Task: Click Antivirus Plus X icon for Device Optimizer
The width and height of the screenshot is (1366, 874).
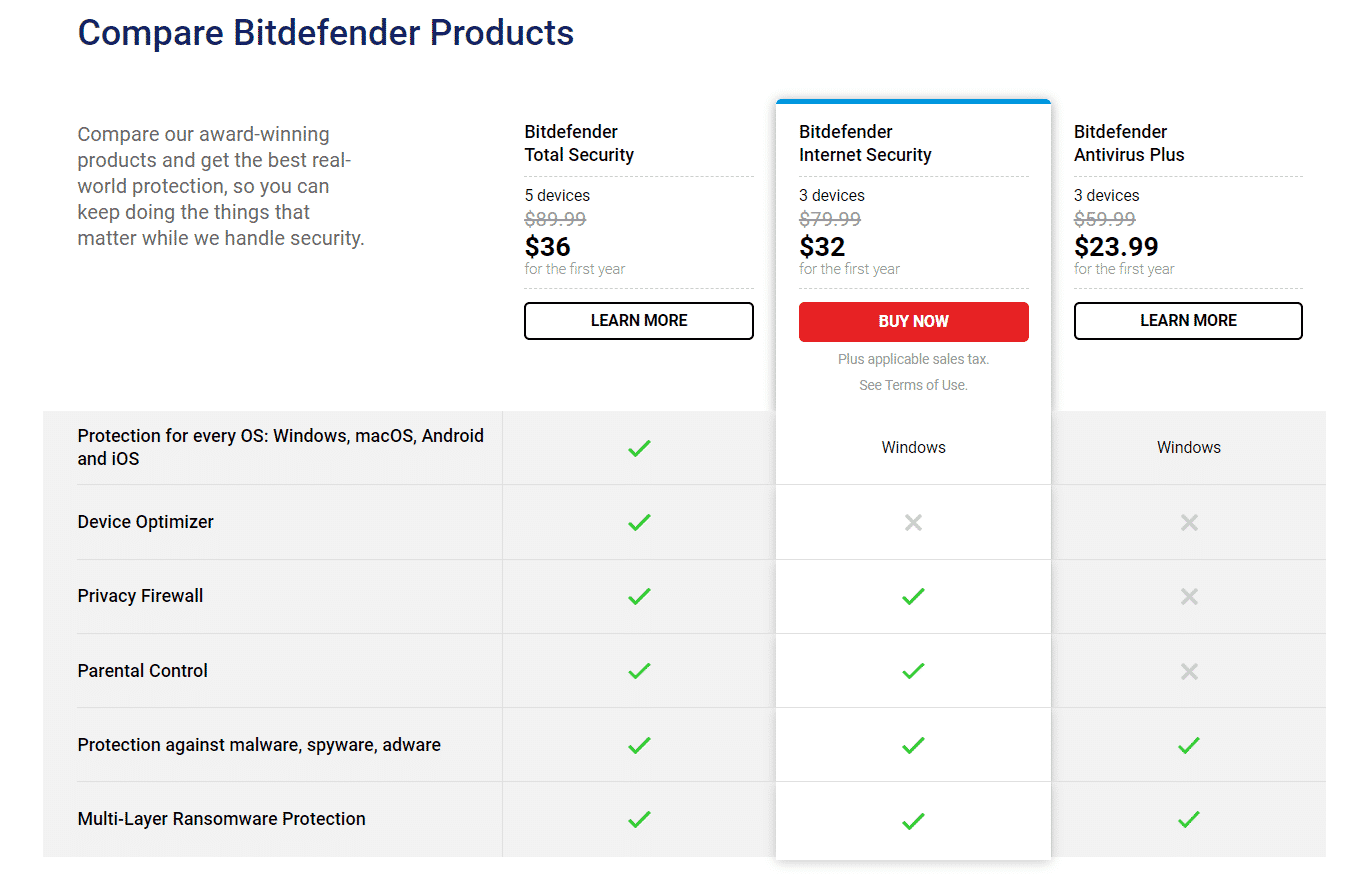Action: click(1189, 522)
